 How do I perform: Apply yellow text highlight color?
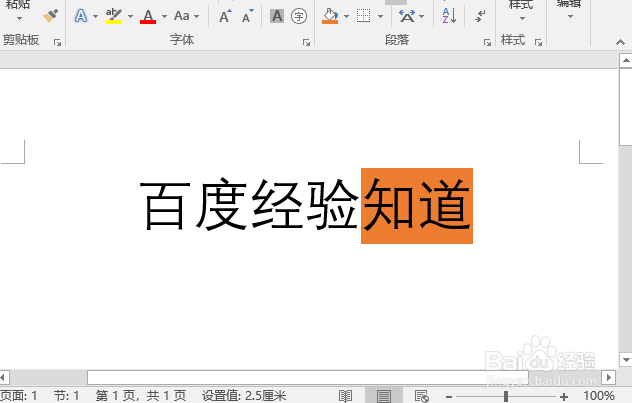[114, 16]
